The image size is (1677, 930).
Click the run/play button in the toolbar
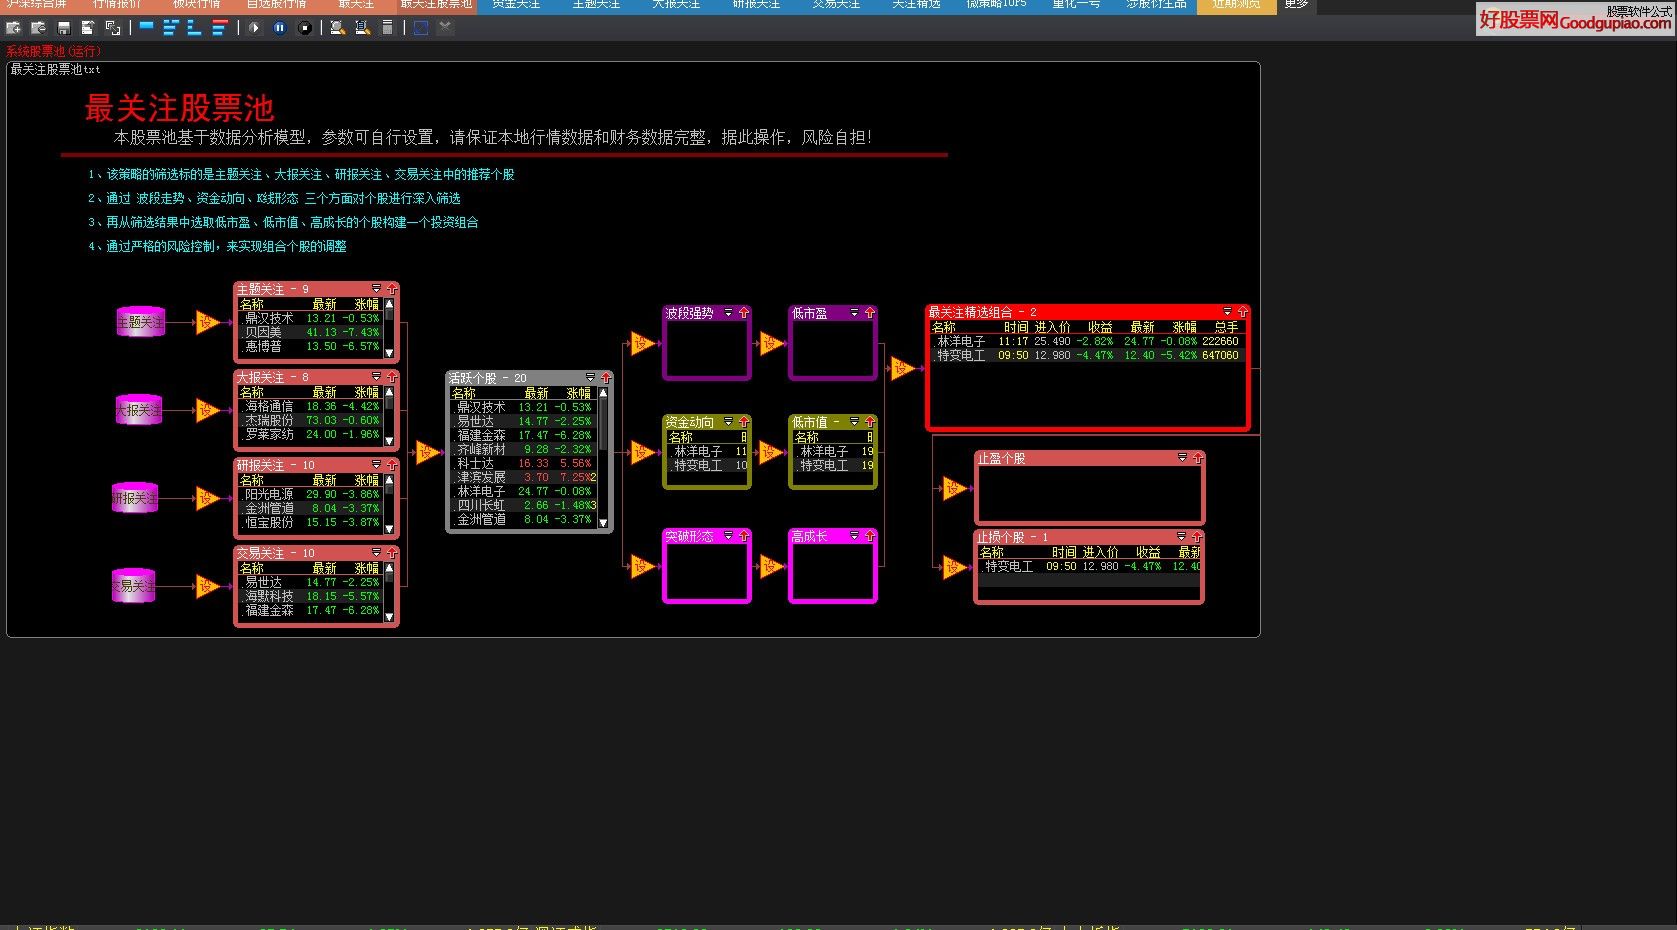coord(254,28)
